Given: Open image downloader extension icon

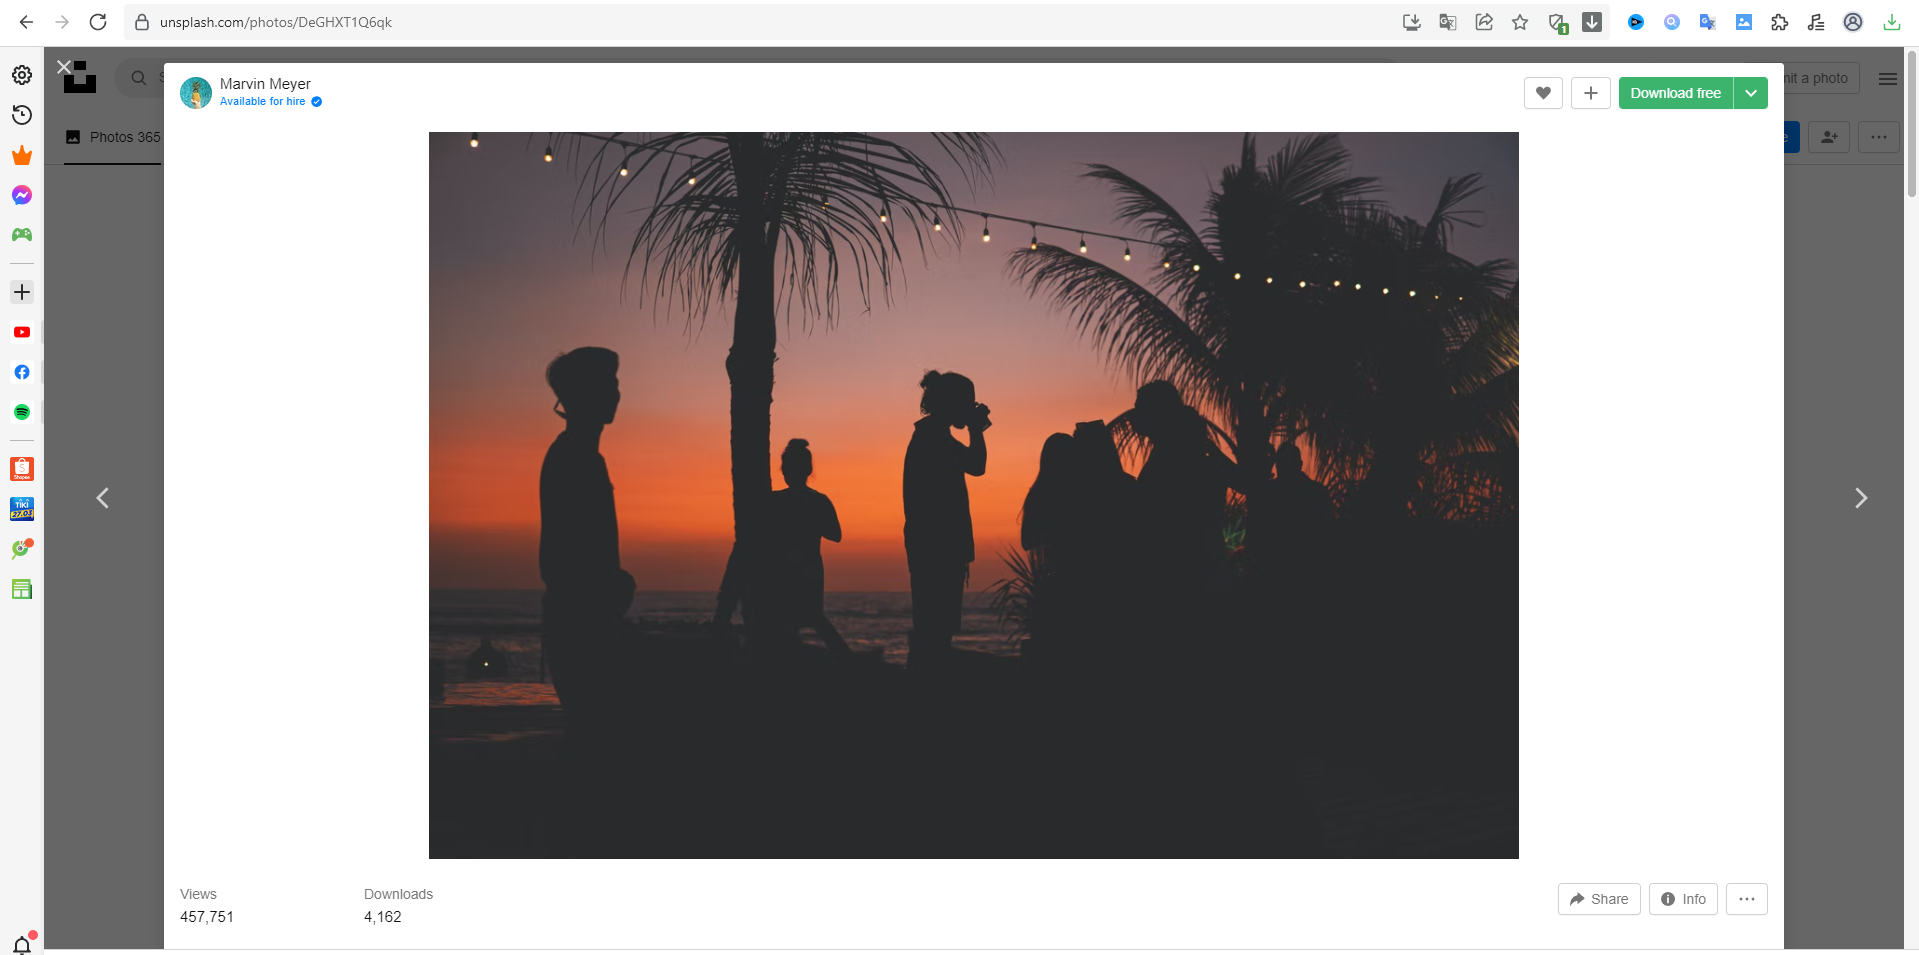Looking at the screenshot, I should [1743, 22].
